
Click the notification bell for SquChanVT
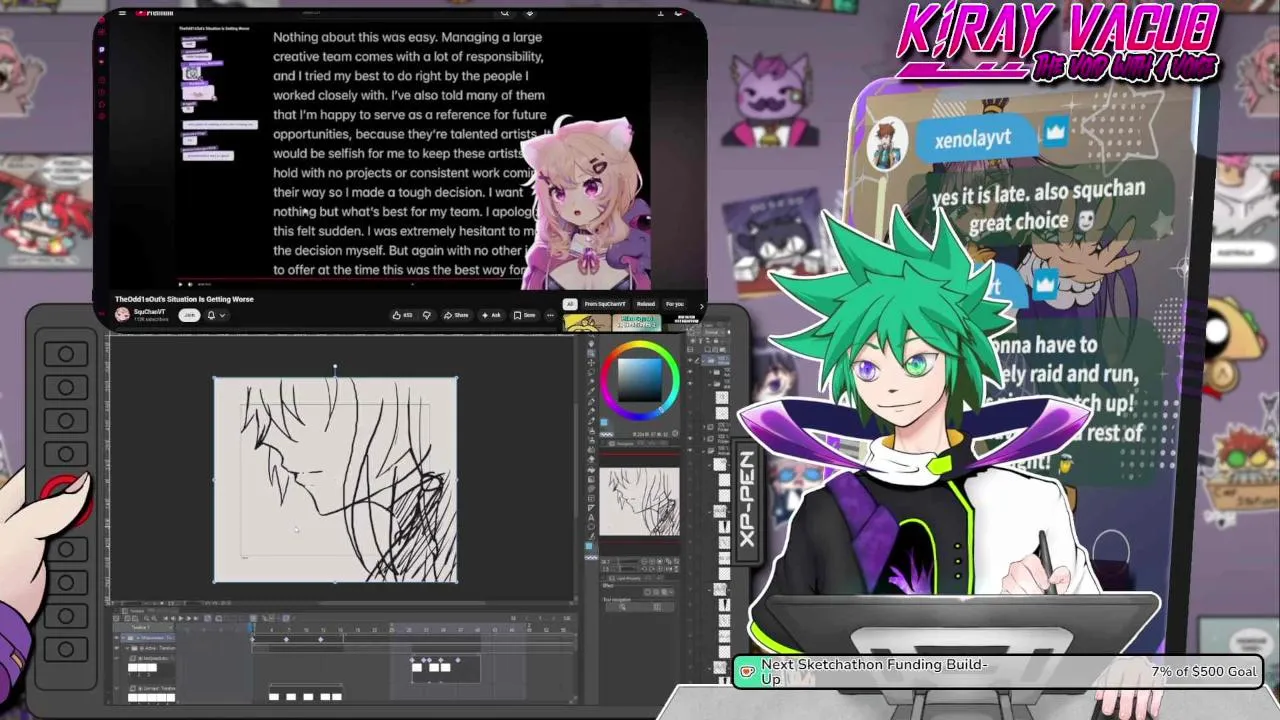211,315
